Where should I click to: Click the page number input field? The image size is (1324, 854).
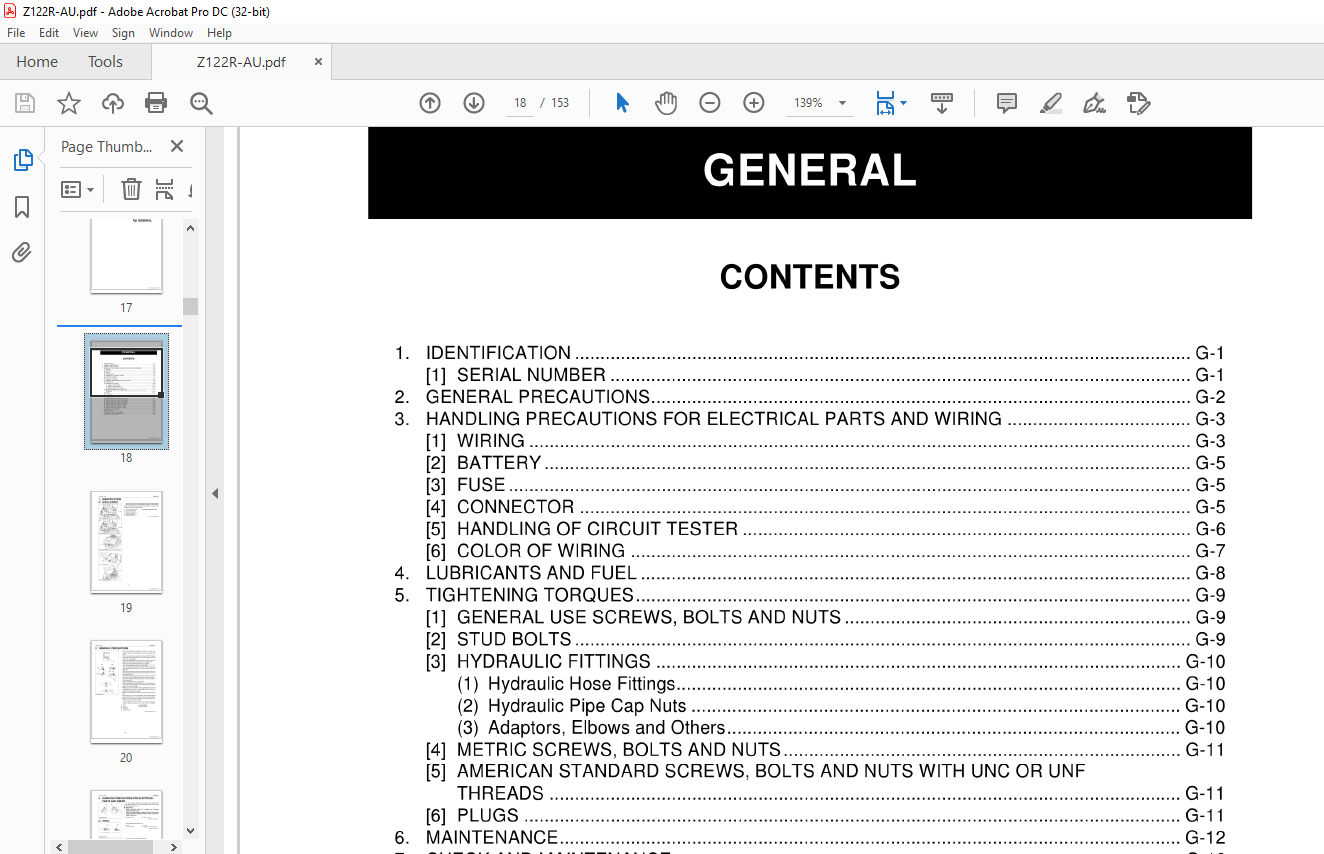click(x=520, y=103)
